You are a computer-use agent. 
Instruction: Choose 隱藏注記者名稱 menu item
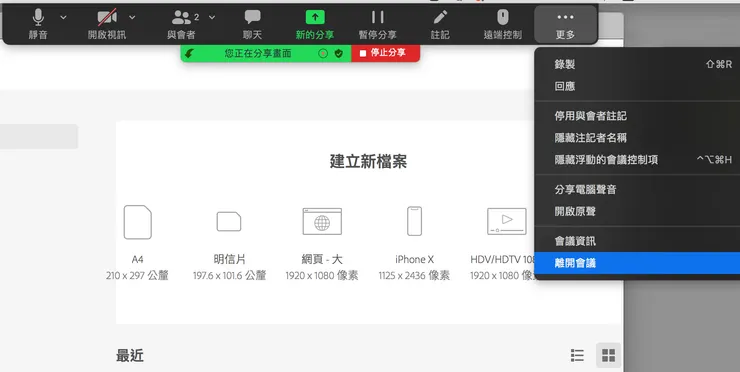tap(638, 138)
